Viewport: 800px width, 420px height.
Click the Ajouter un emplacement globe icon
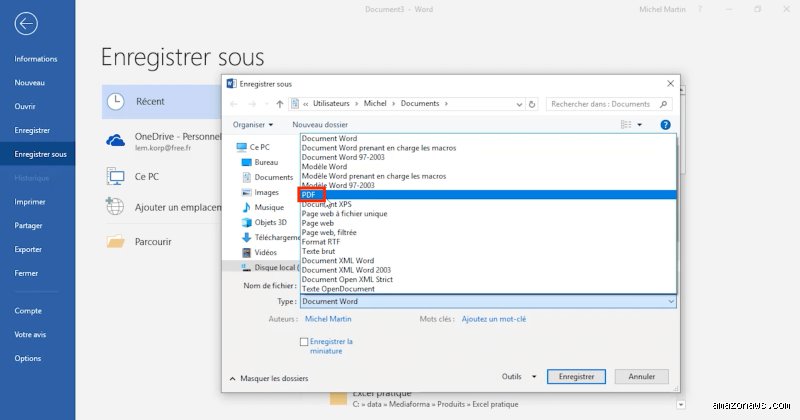click(x=115, y=207)
